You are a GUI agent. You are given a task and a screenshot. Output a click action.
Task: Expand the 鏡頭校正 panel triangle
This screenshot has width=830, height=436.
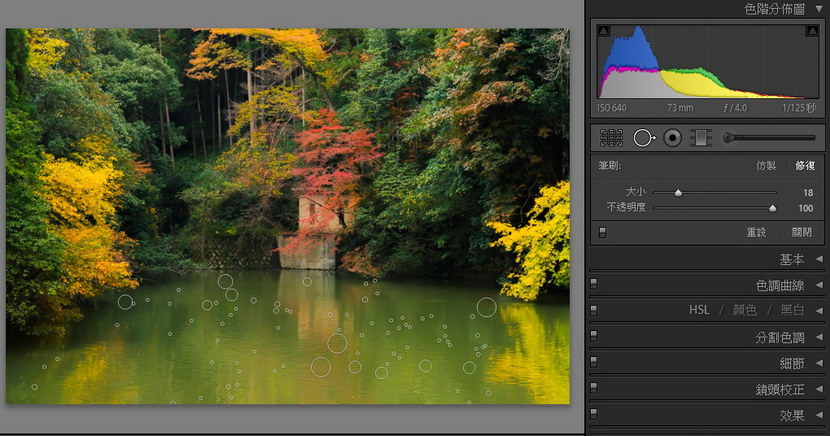pos(819,389)
